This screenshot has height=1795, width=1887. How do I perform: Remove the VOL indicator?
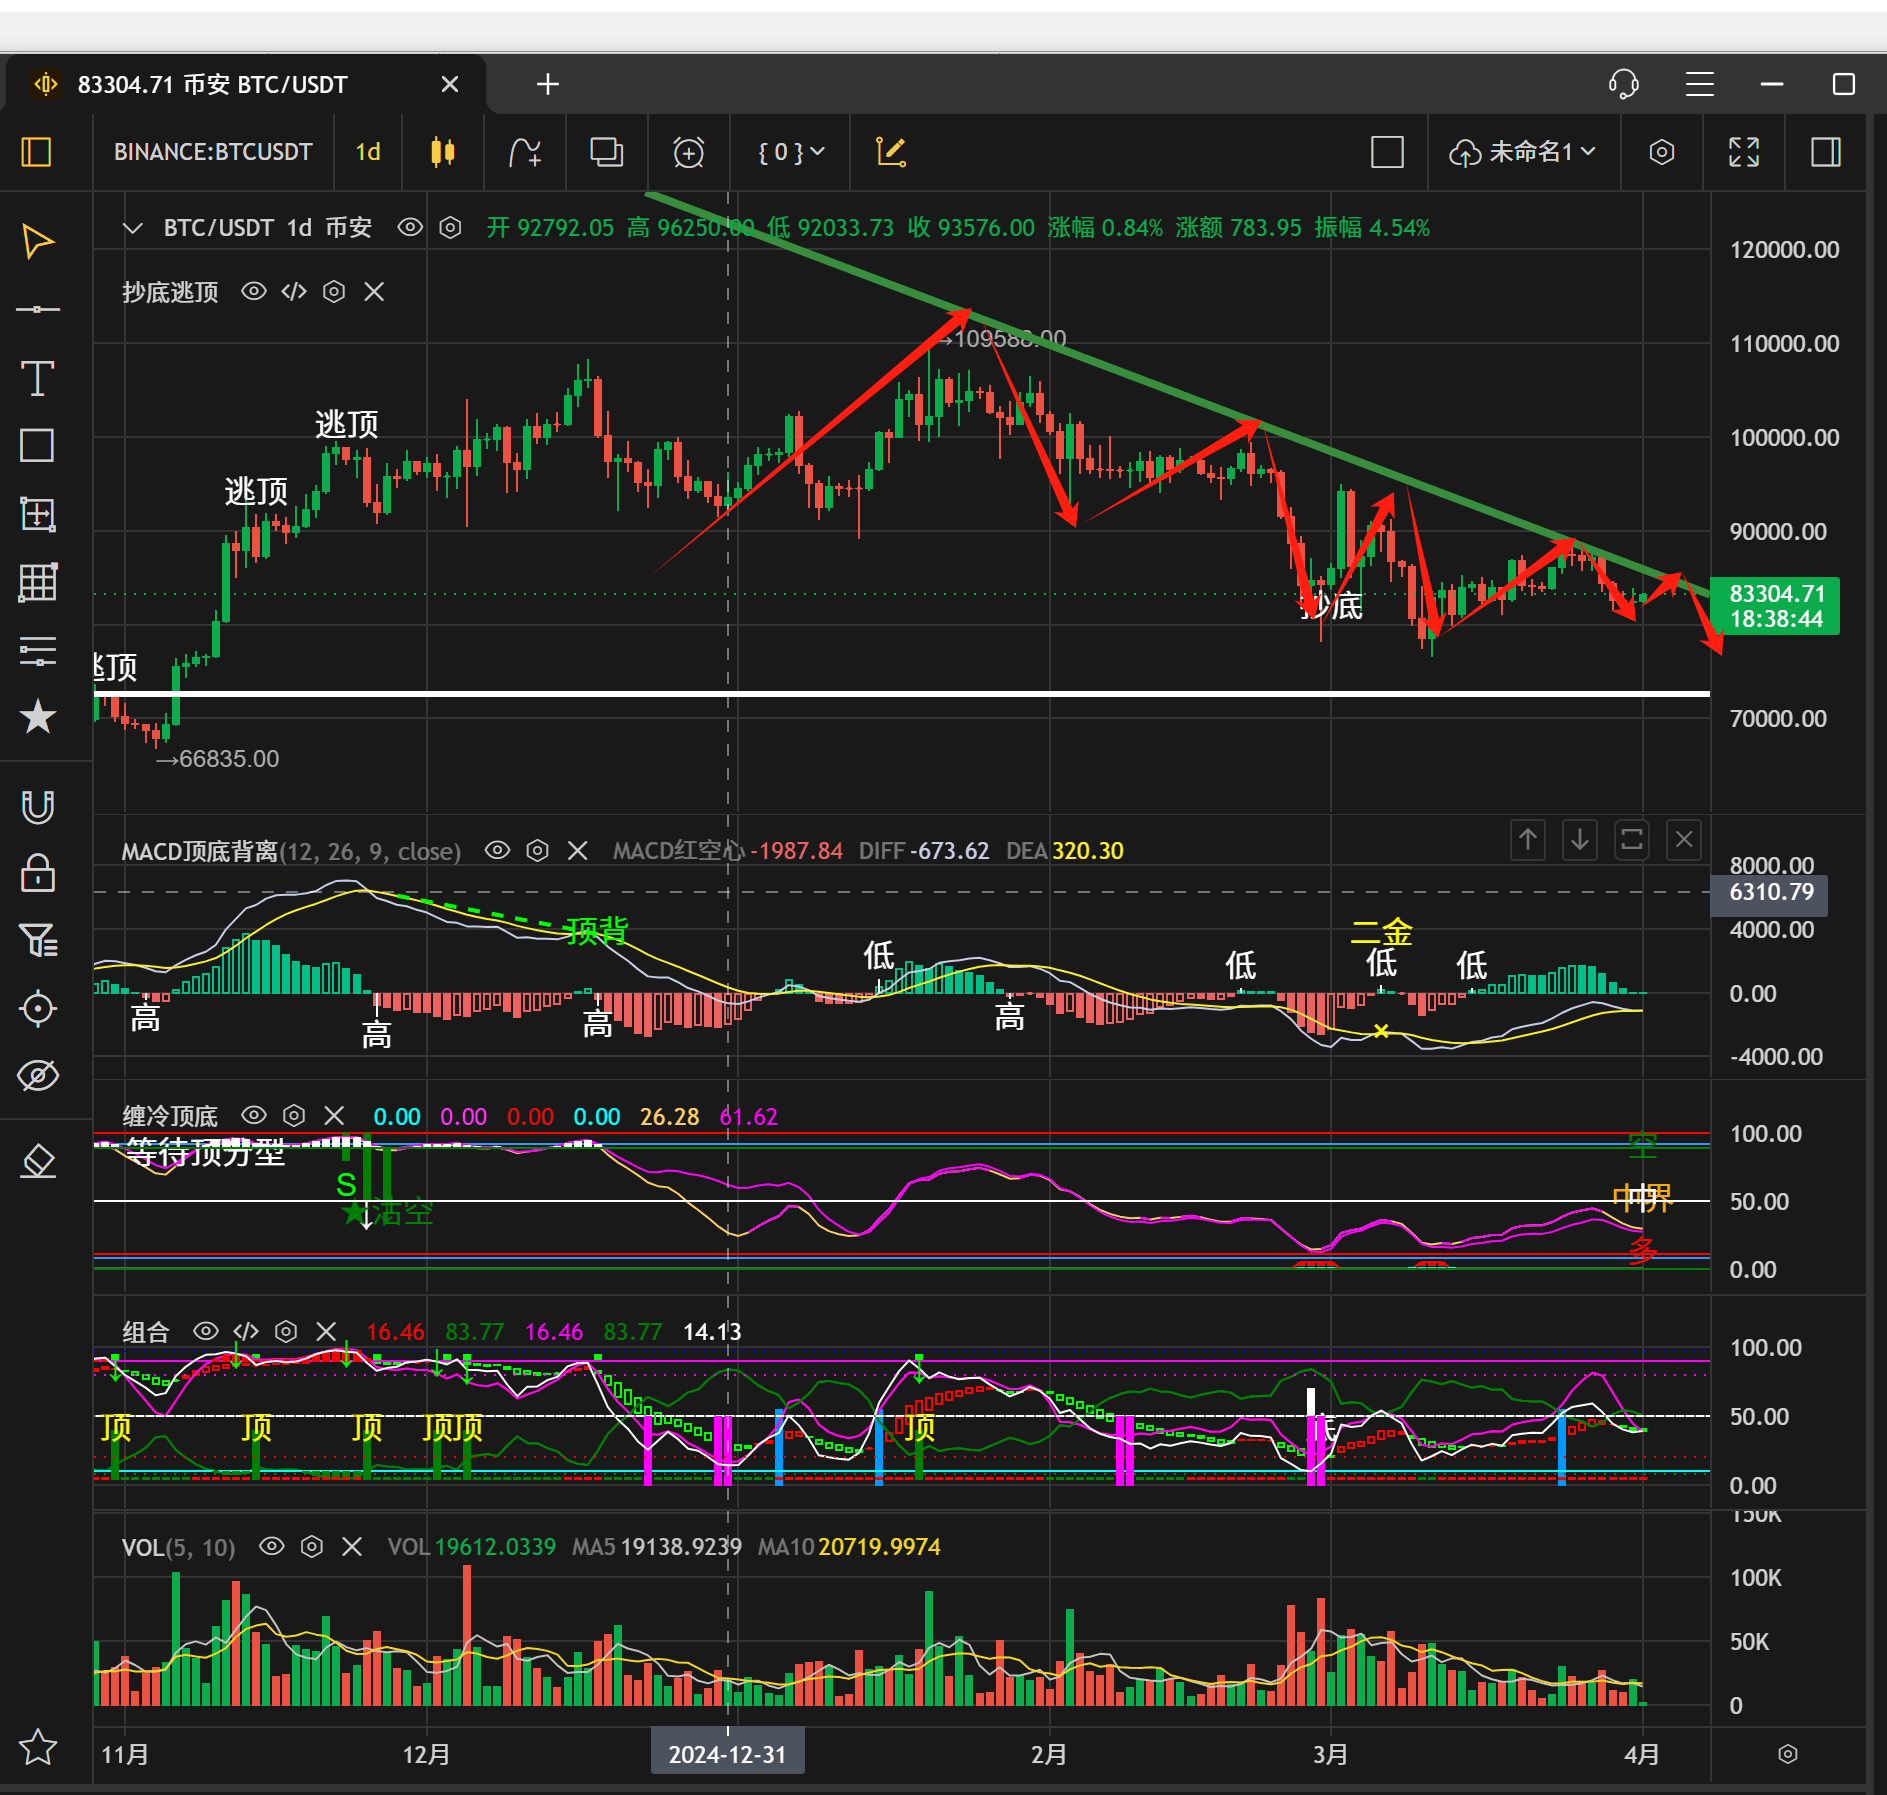pyautogui.click(x=352, y=1546)
